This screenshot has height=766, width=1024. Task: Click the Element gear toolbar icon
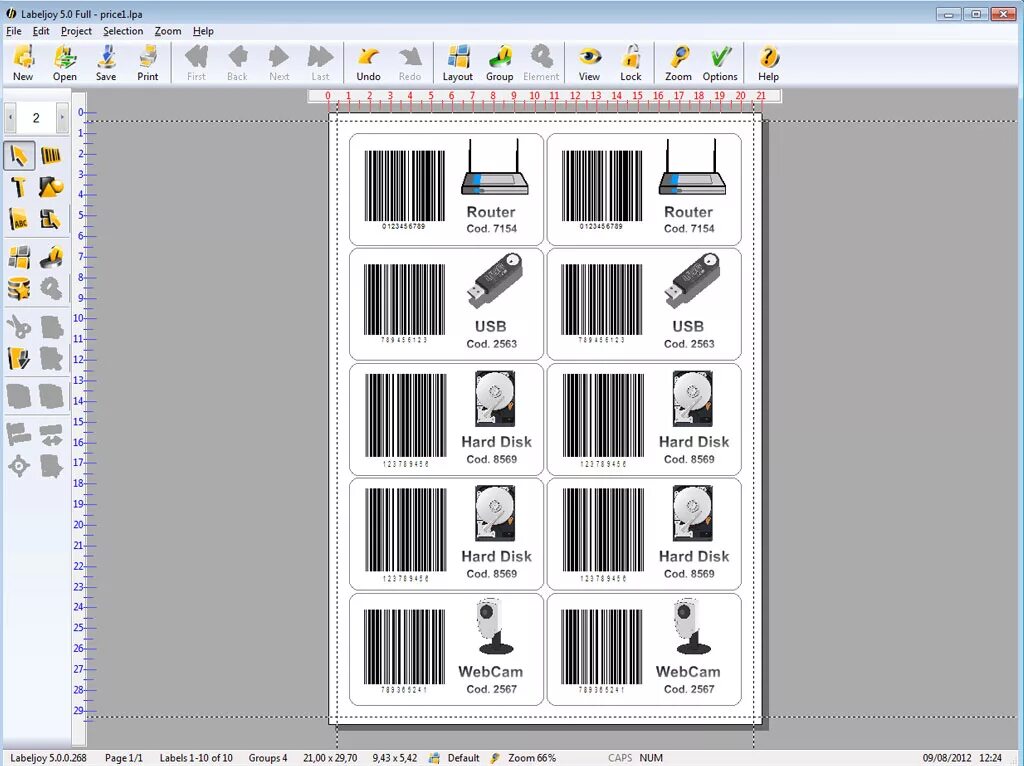(541, 63)
